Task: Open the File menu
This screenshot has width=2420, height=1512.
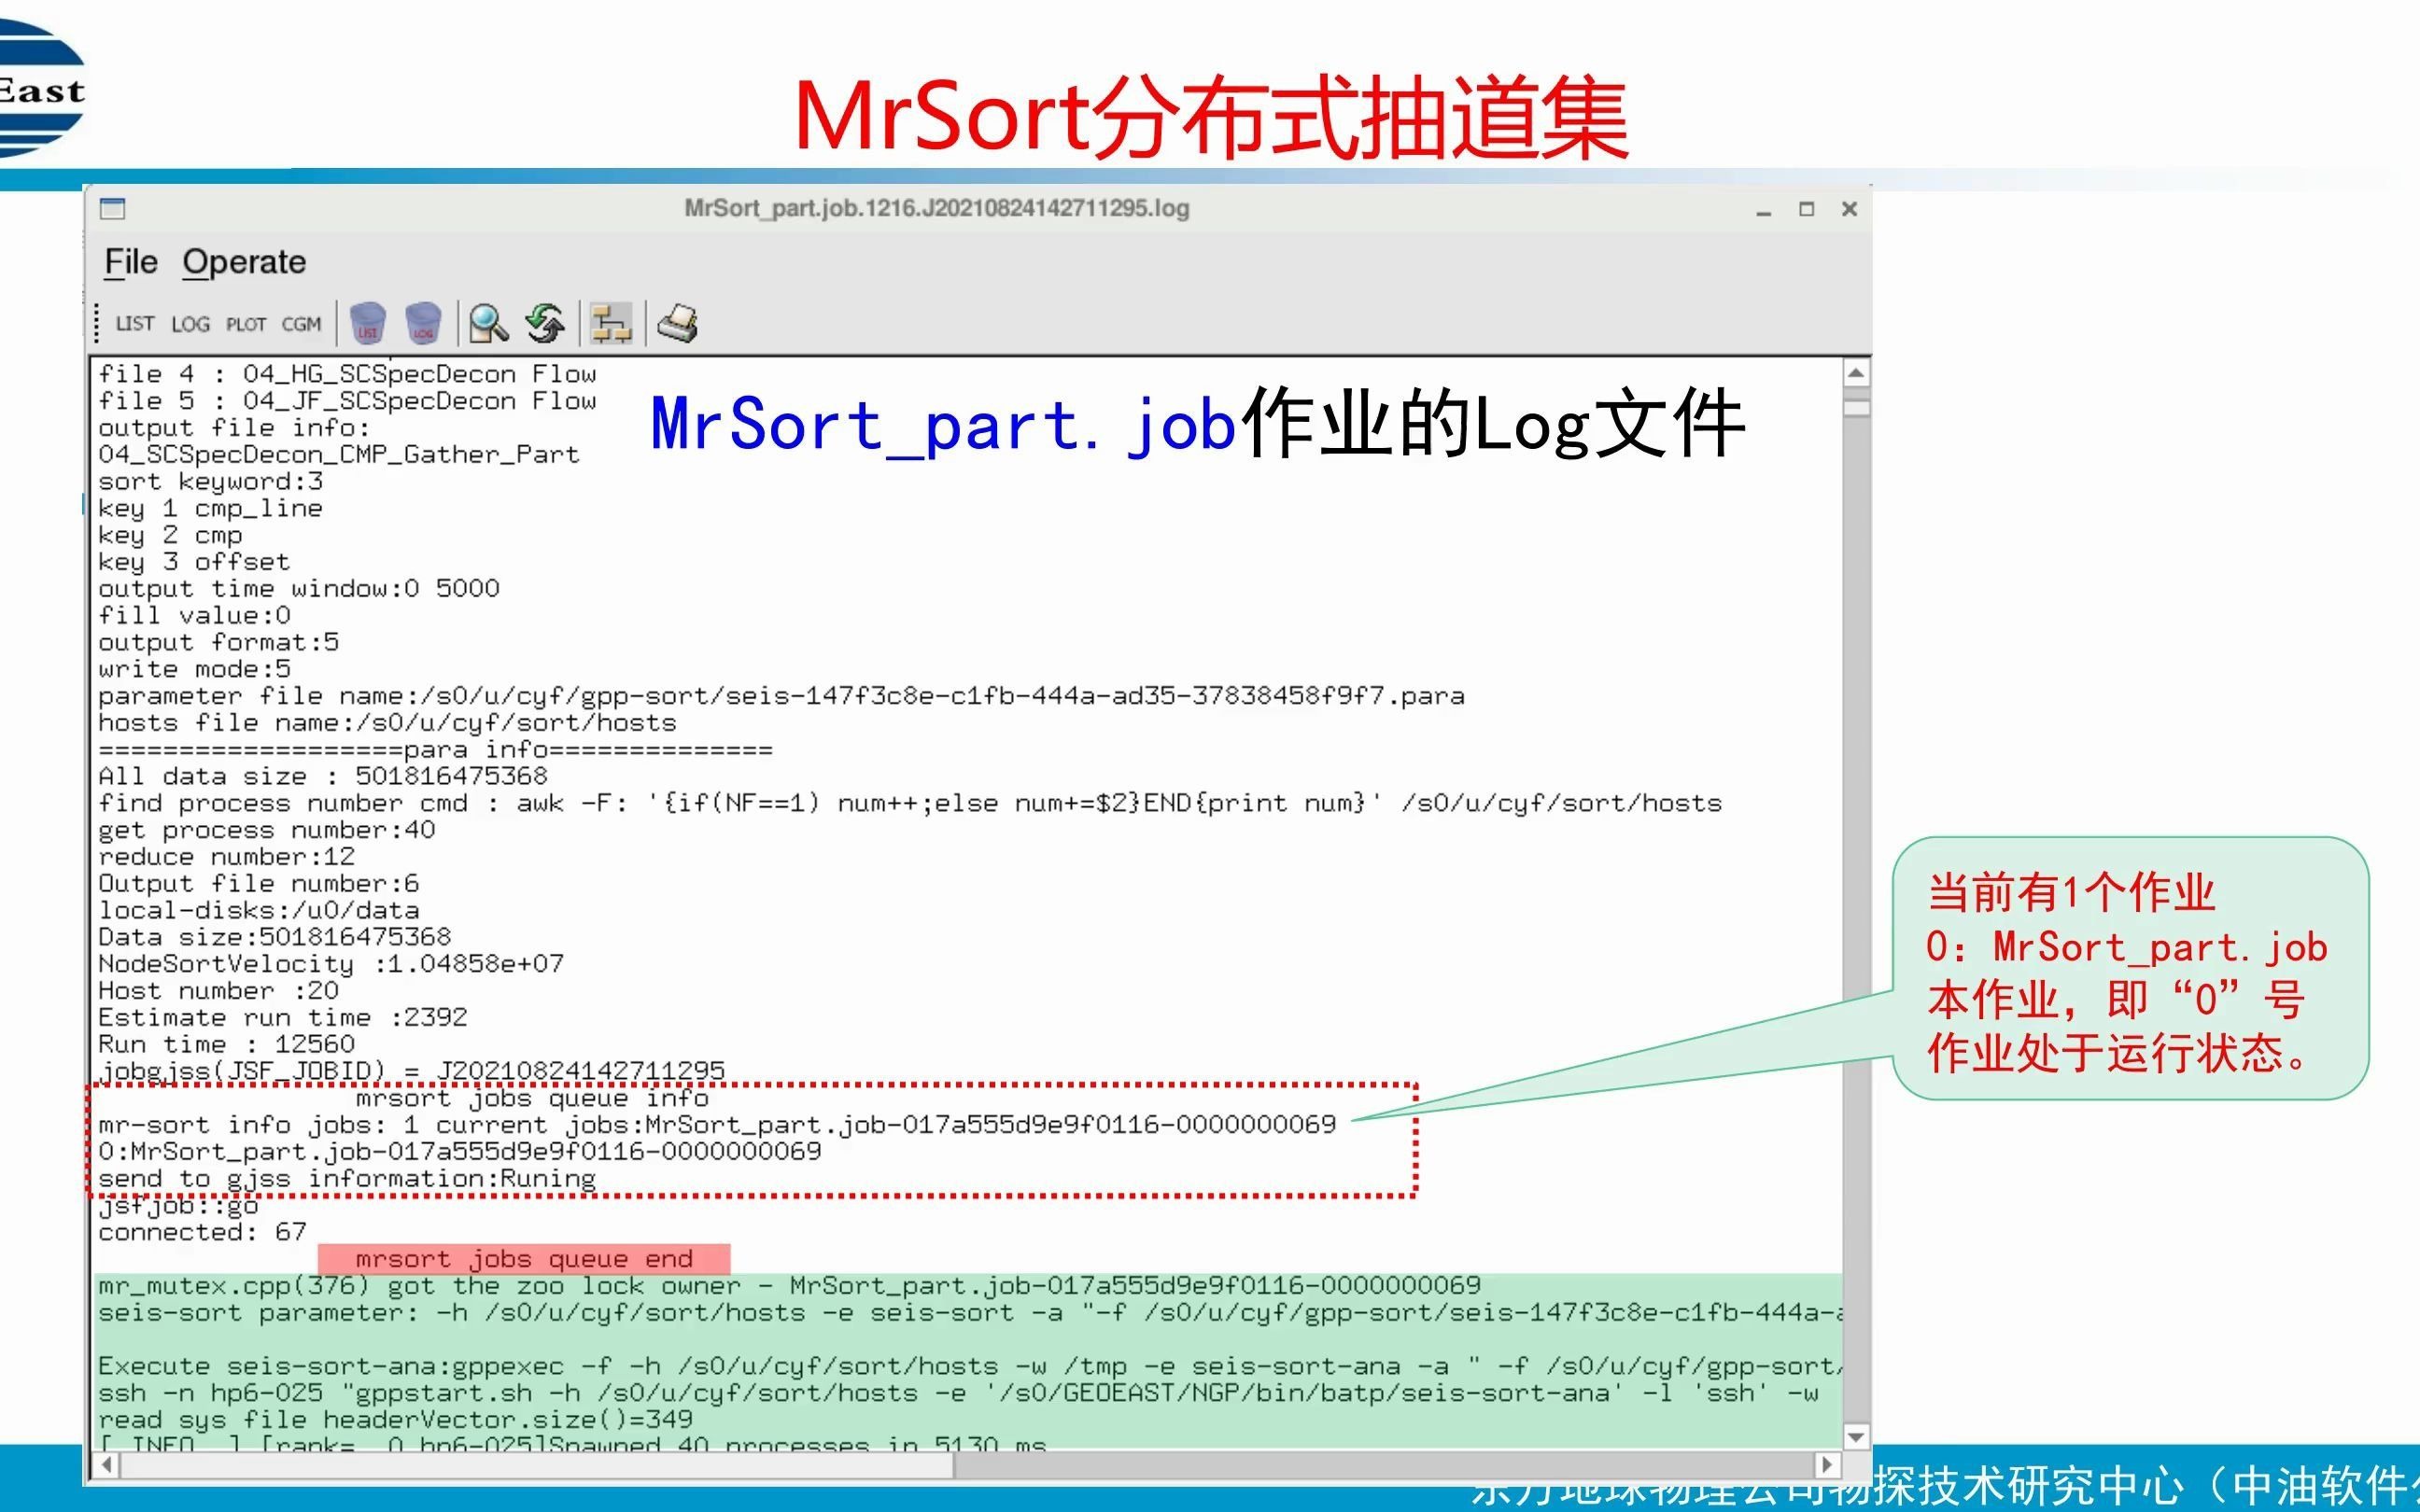Action: [131, 262]
